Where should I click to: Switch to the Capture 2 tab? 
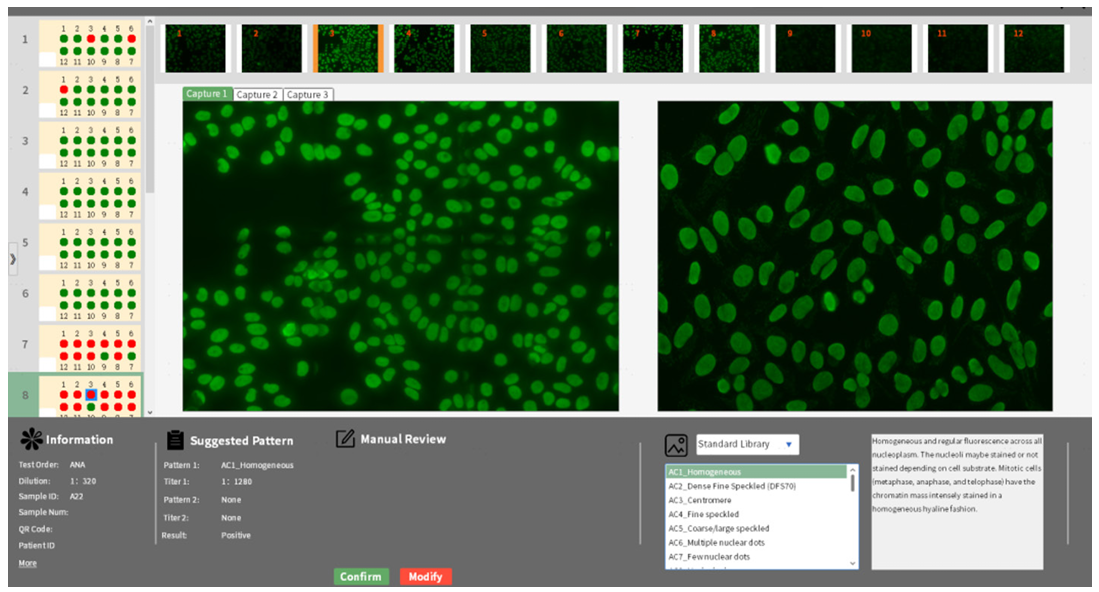tap(257, 95)
